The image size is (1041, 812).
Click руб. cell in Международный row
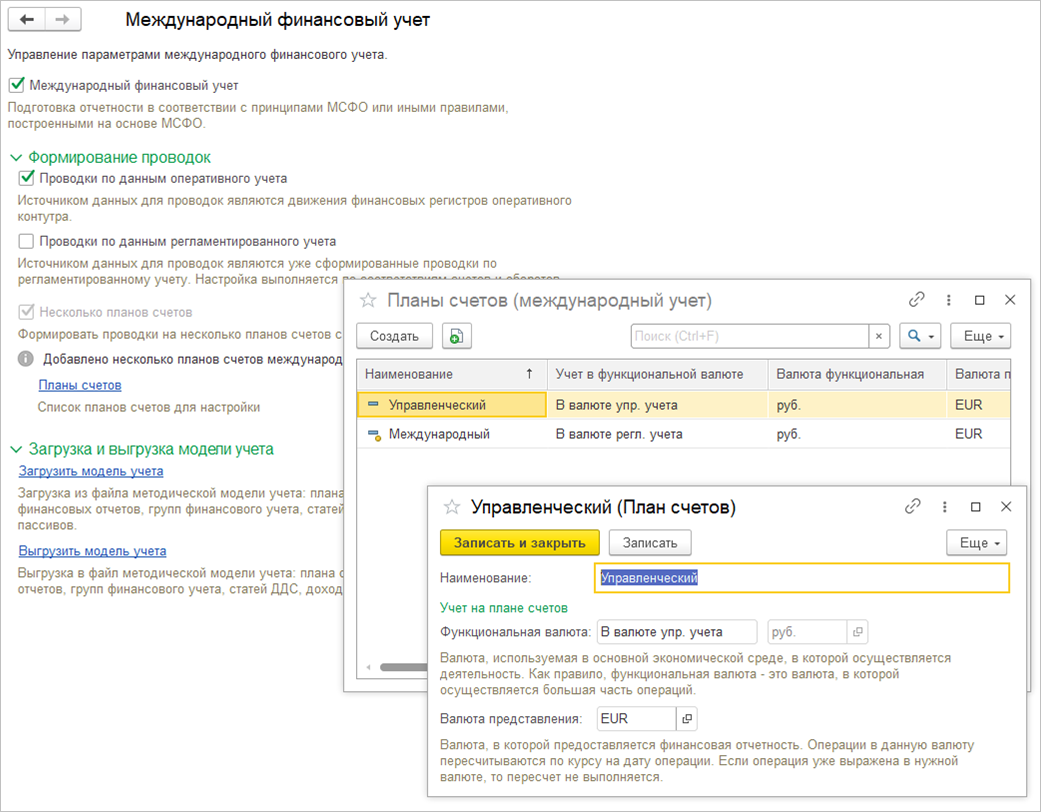pos(857,434)
